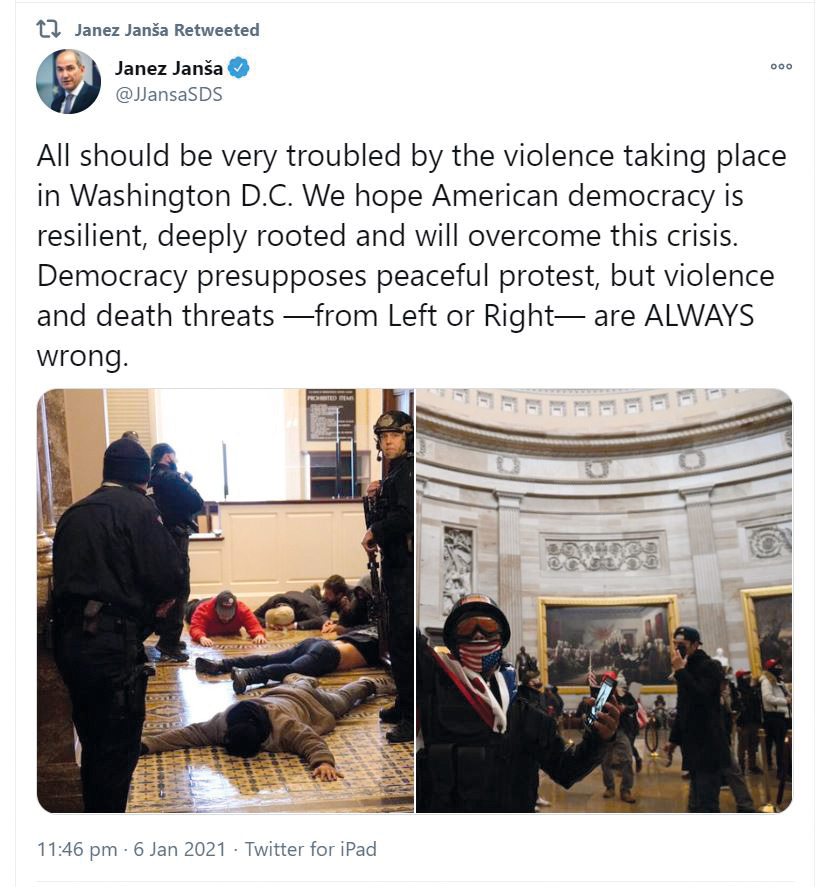Click the 6 Jan 2021 date
The height and width of the screenshot is (887, 824).
[179, 849]
